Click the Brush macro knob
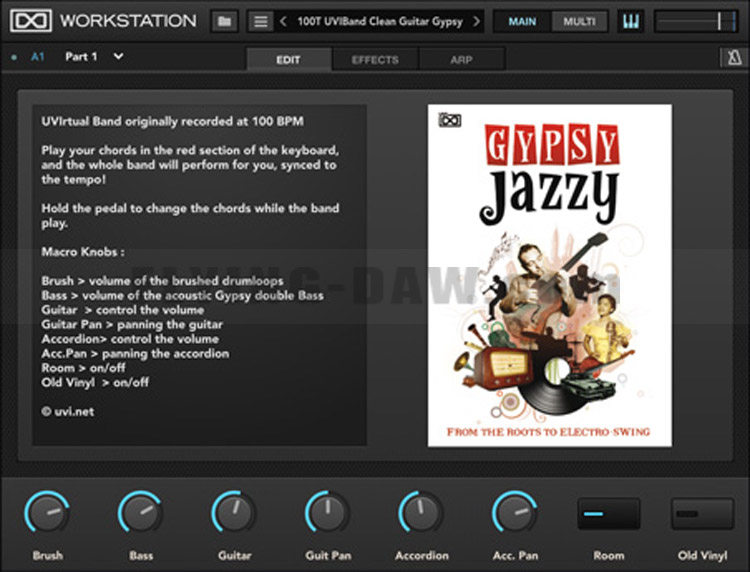Viewport: 750px width, 572px height. [x=47, y=513]
